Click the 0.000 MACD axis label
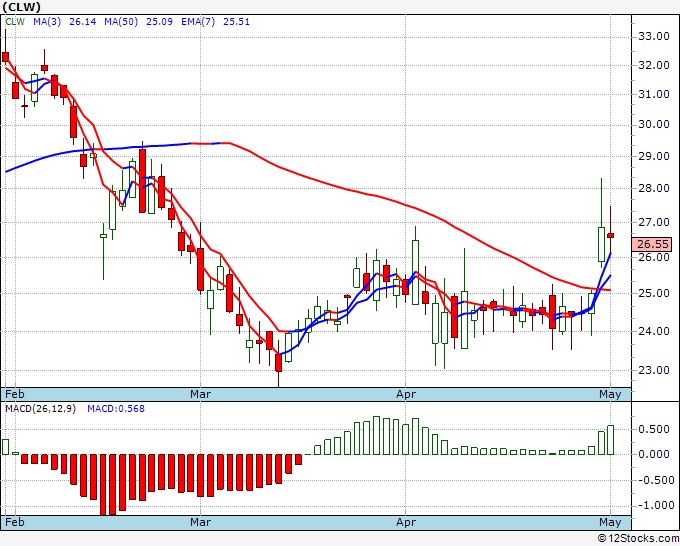Viewport: 680px width, 546px height. (x=654, y=454)
